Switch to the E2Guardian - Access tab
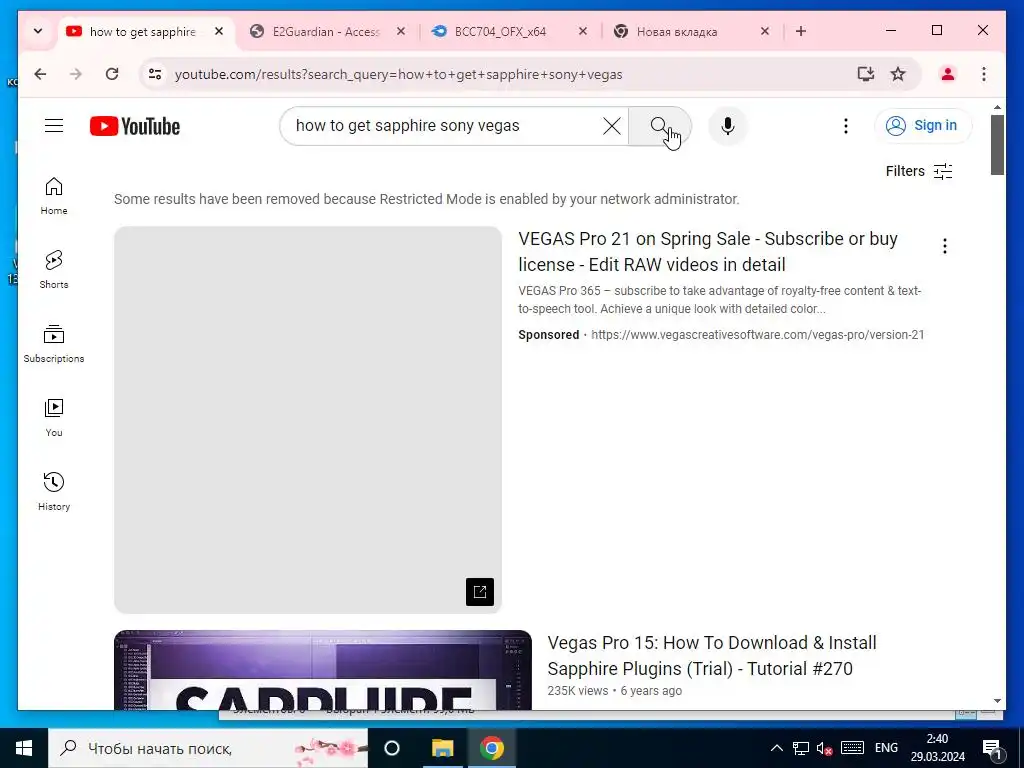 [325, 31]
